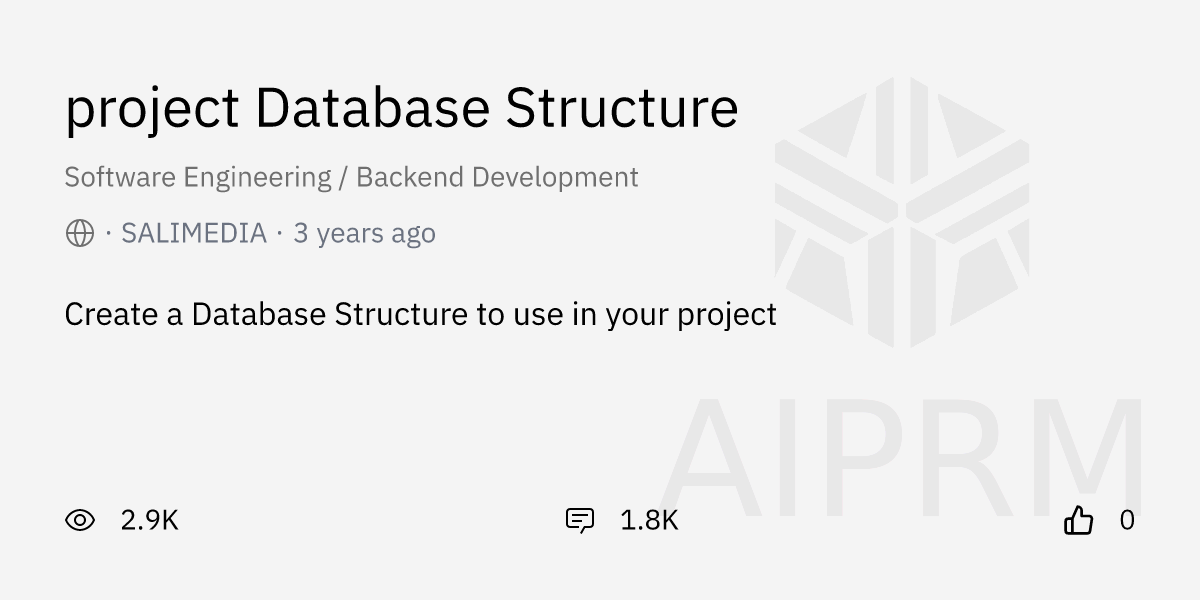Click the globe public visibility icon

80,234
